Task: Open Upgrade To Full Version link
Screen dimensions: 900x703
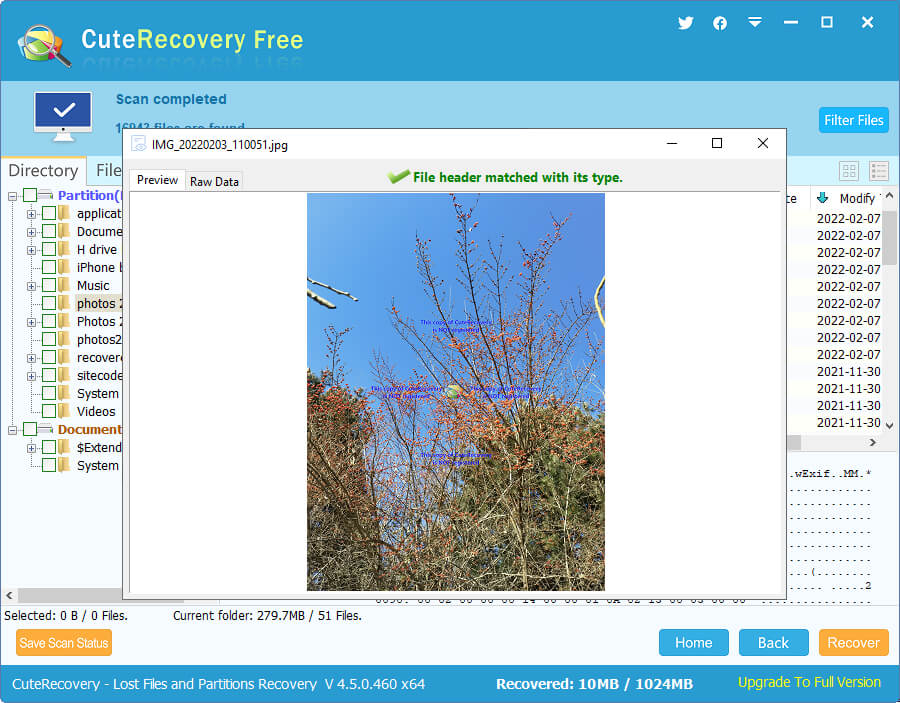Action: pyautogui.click(x=808, y=682)
